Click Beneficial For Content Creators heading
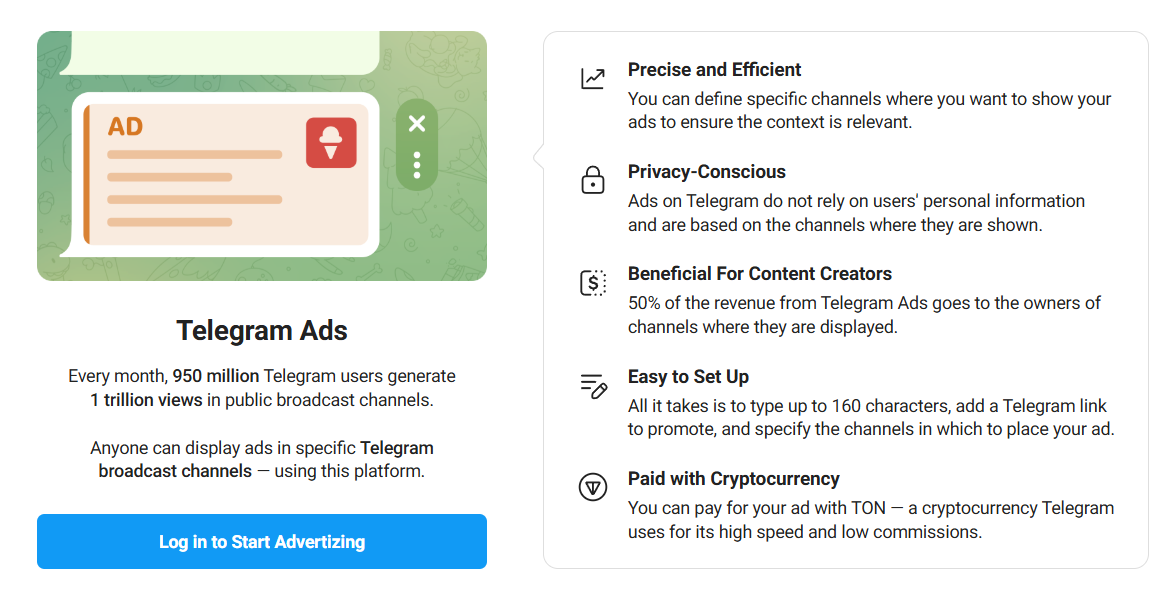This screenshot has height=593, width=1172. 759,274
